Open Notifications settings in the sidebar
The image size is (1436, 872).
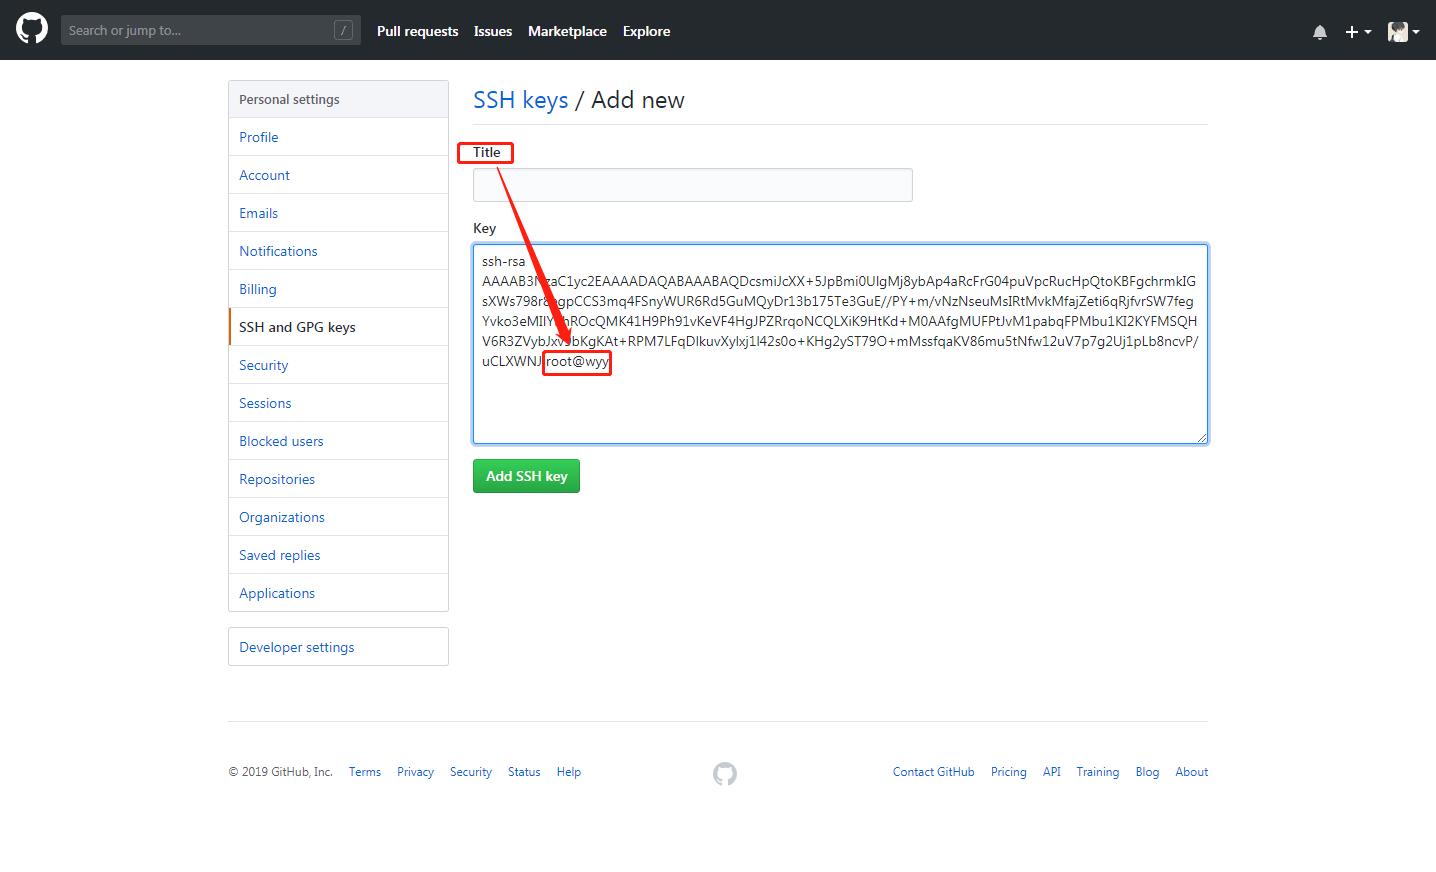(x=338, y=251)
